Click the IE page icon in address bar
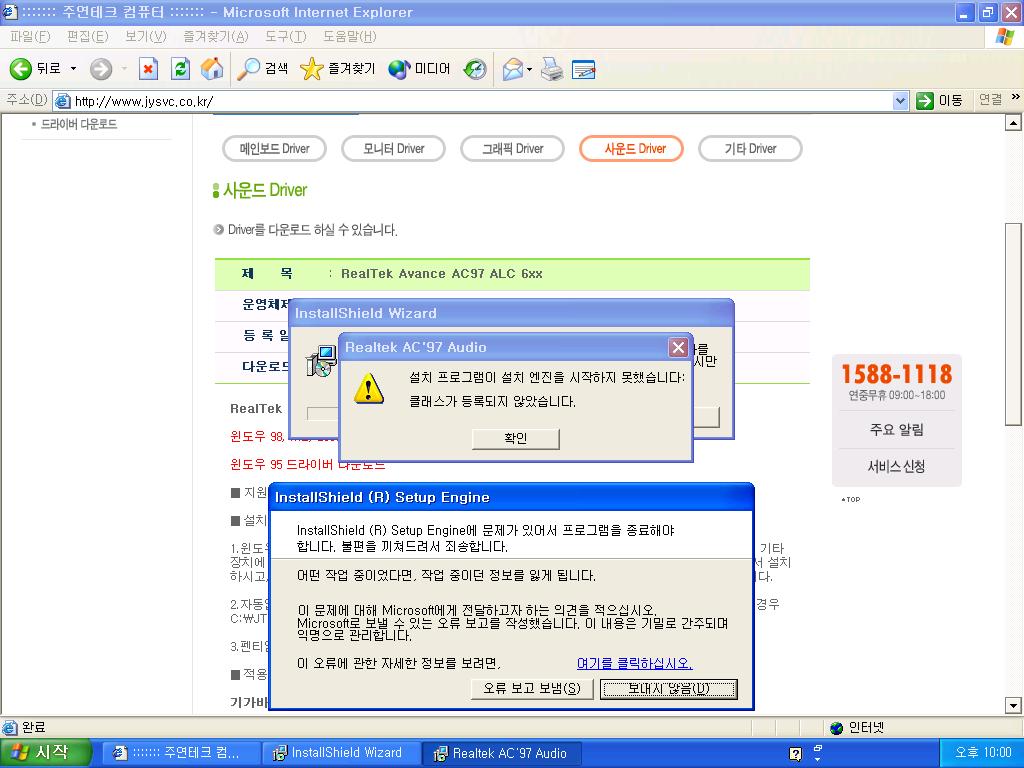The image size is (1024, 768). [x=63, y=101]
